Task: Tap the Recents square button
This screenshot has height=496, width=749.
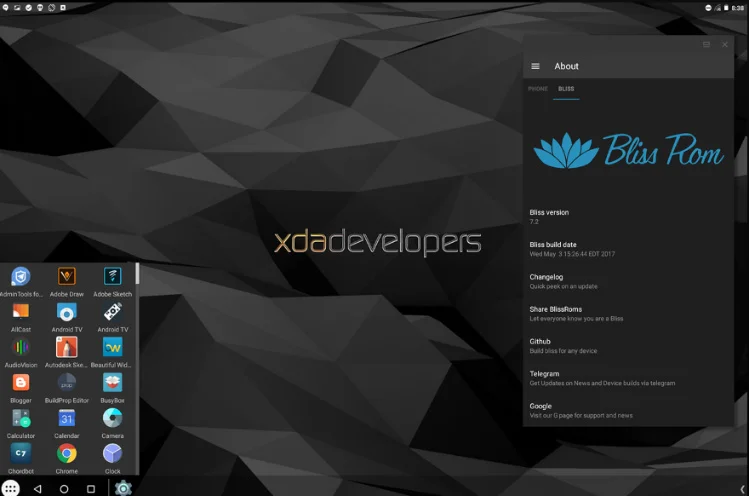Action: [91, 489]
